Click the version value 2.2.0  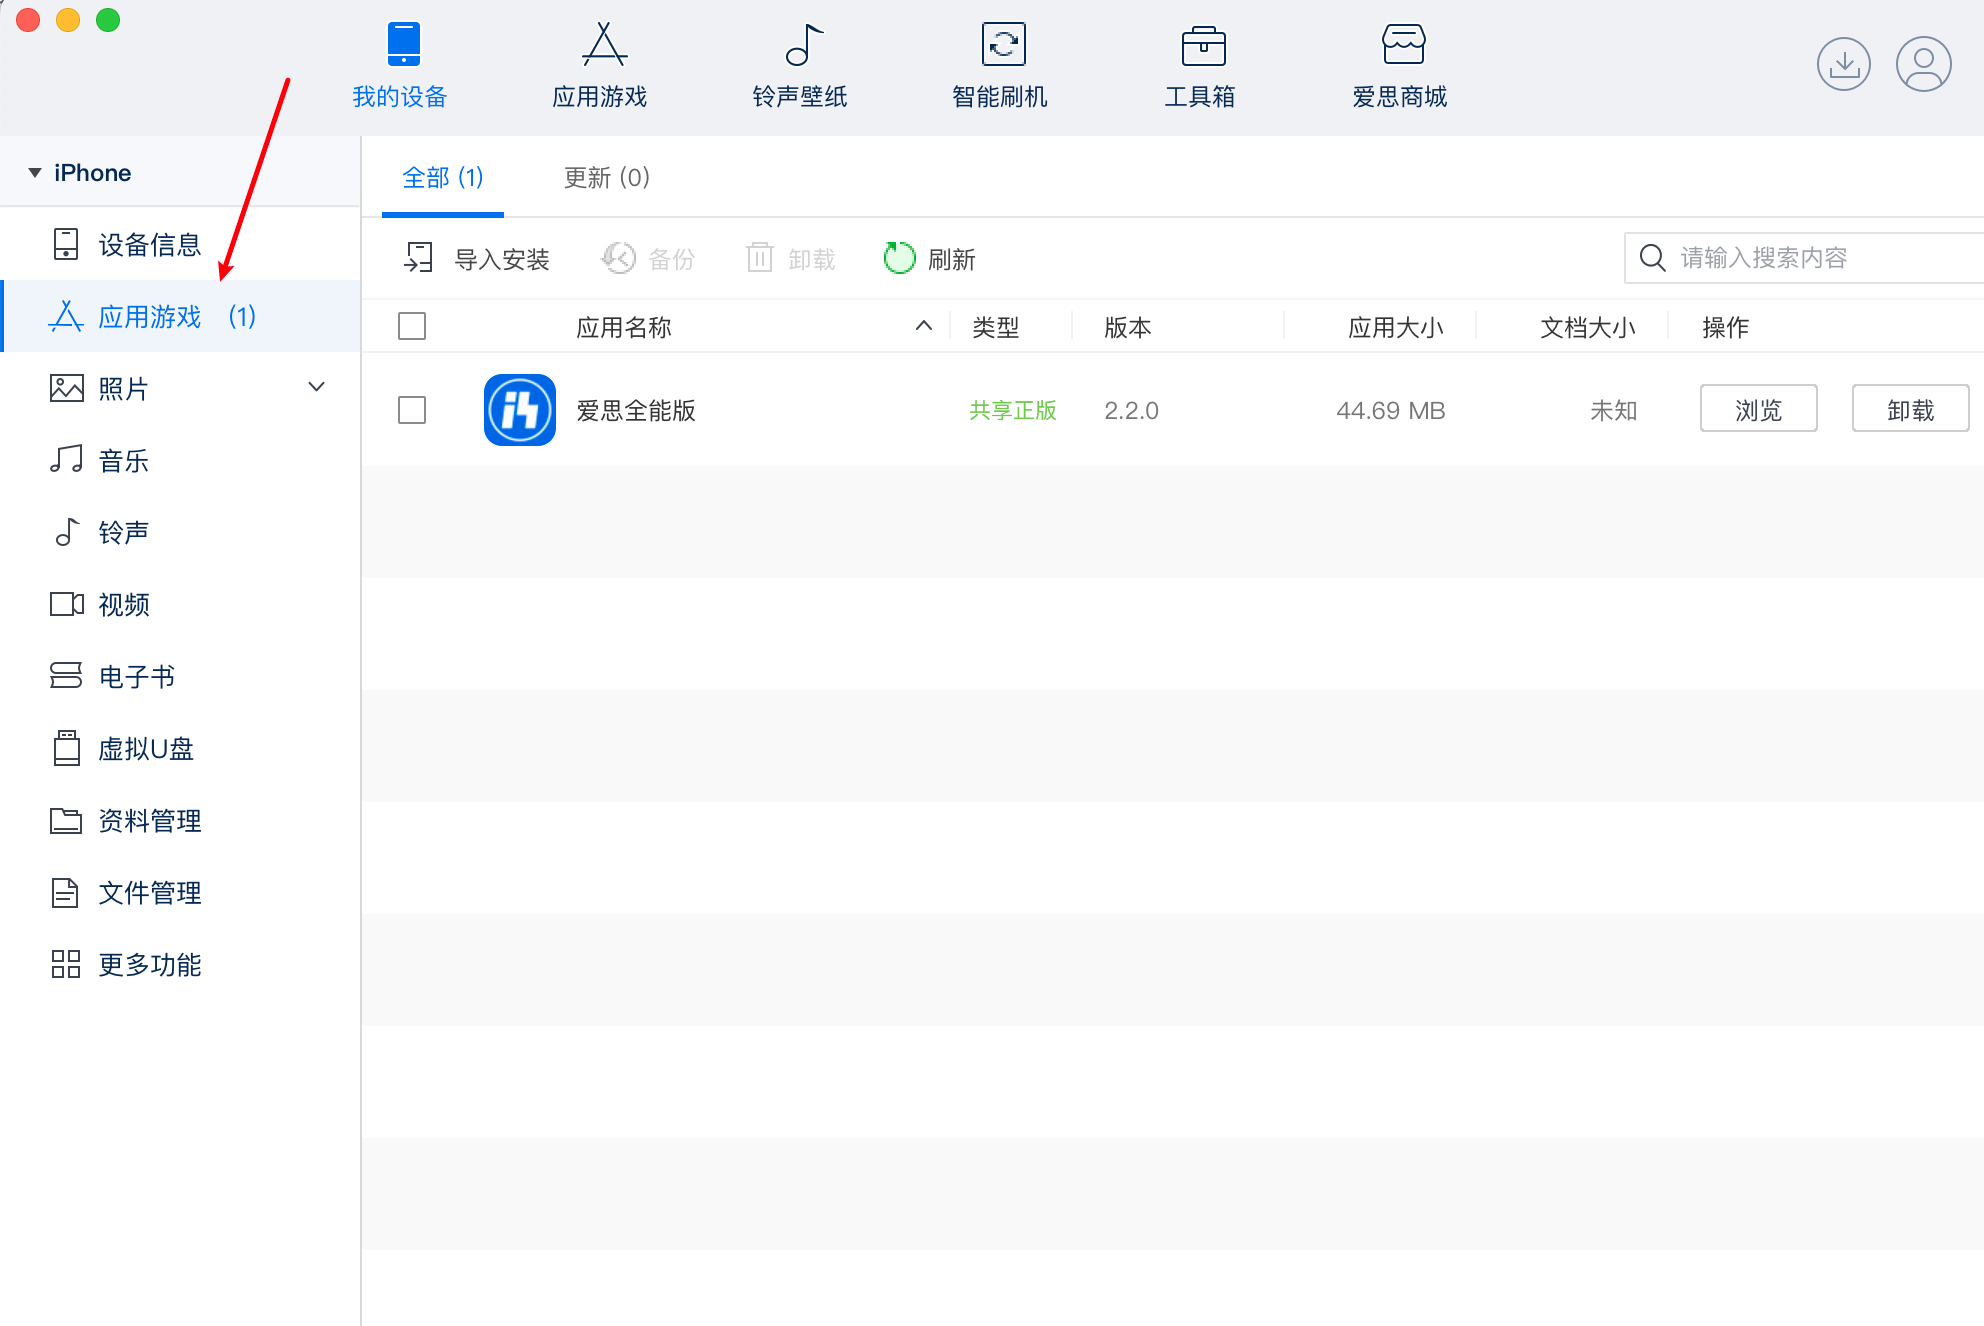pyautogui.click(x=1131, y=411)
